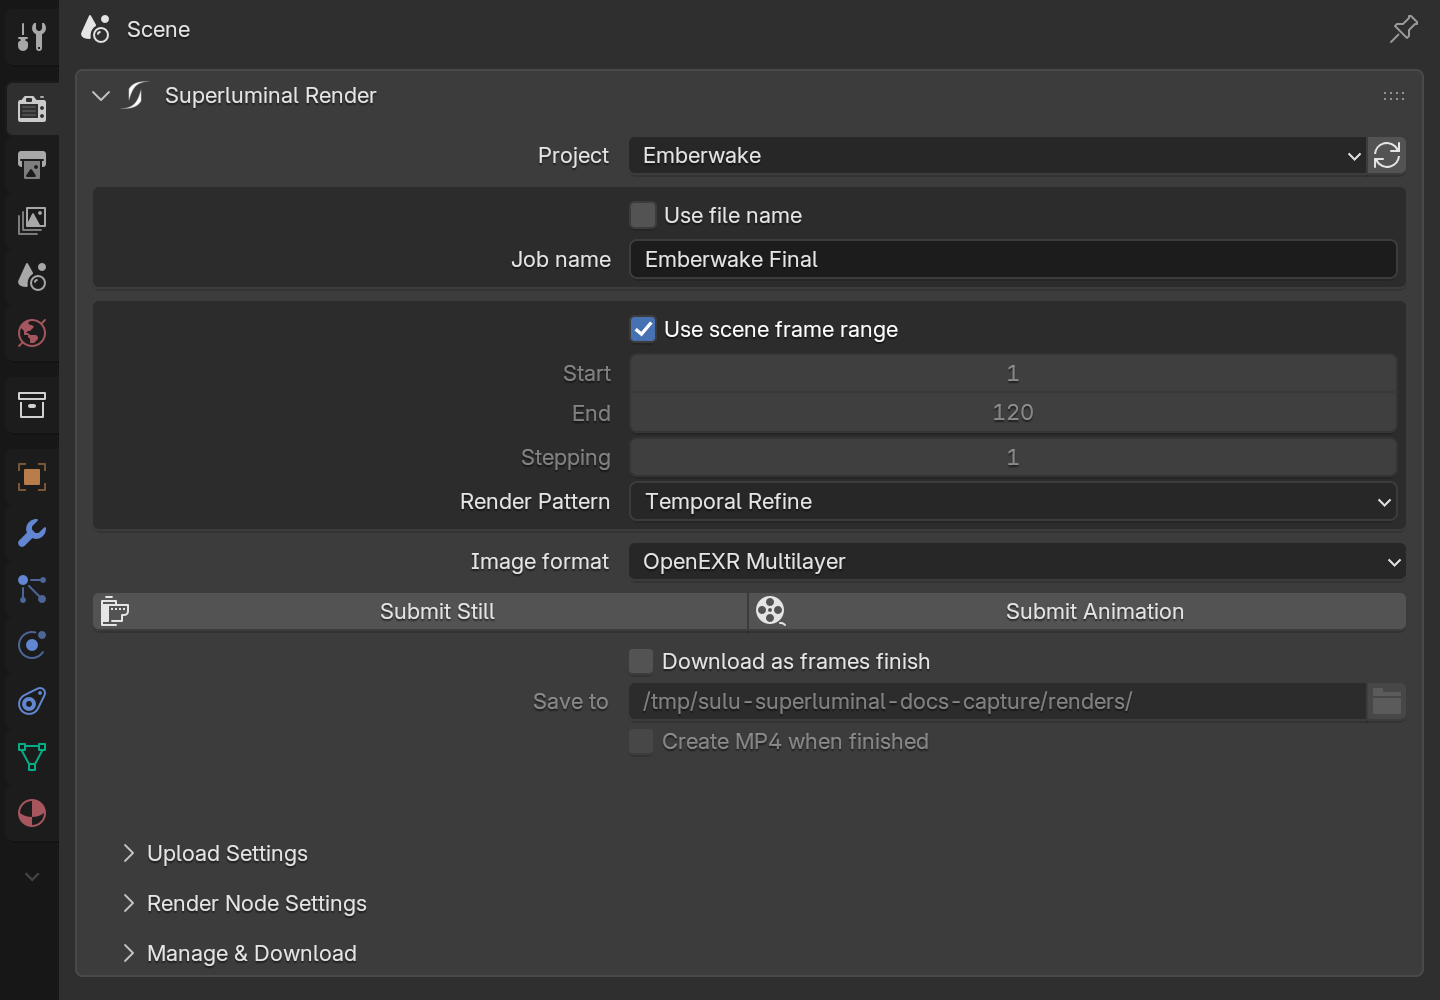Viewport: 1440px width, 1000px height.
Task: Expand more tabs arrow below sidebar
Action: click(x=32, y=877)
